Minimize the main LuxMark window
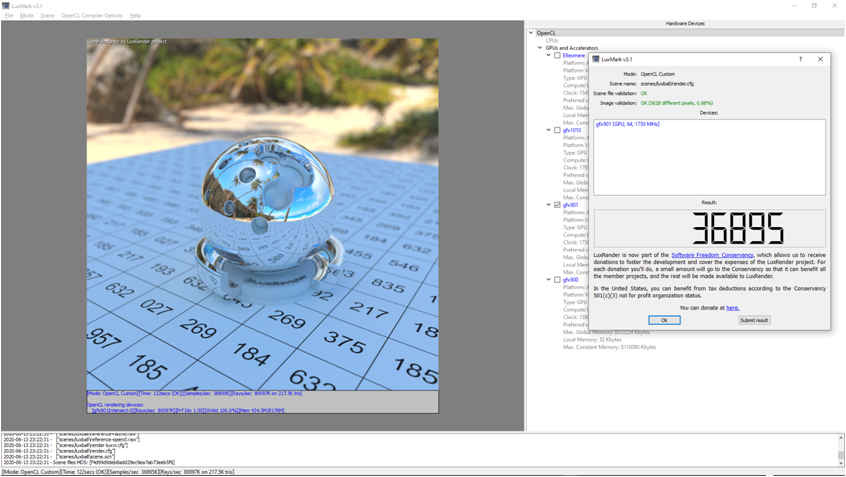Screen dimensions: 846x477 (x=794, y=5)
